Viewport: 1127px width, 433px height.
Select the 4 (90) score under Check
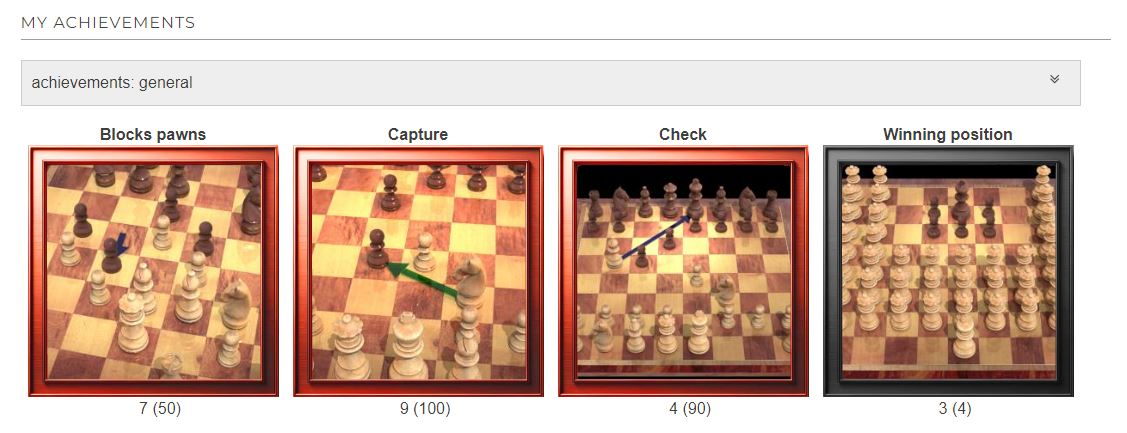click(690, 409)
